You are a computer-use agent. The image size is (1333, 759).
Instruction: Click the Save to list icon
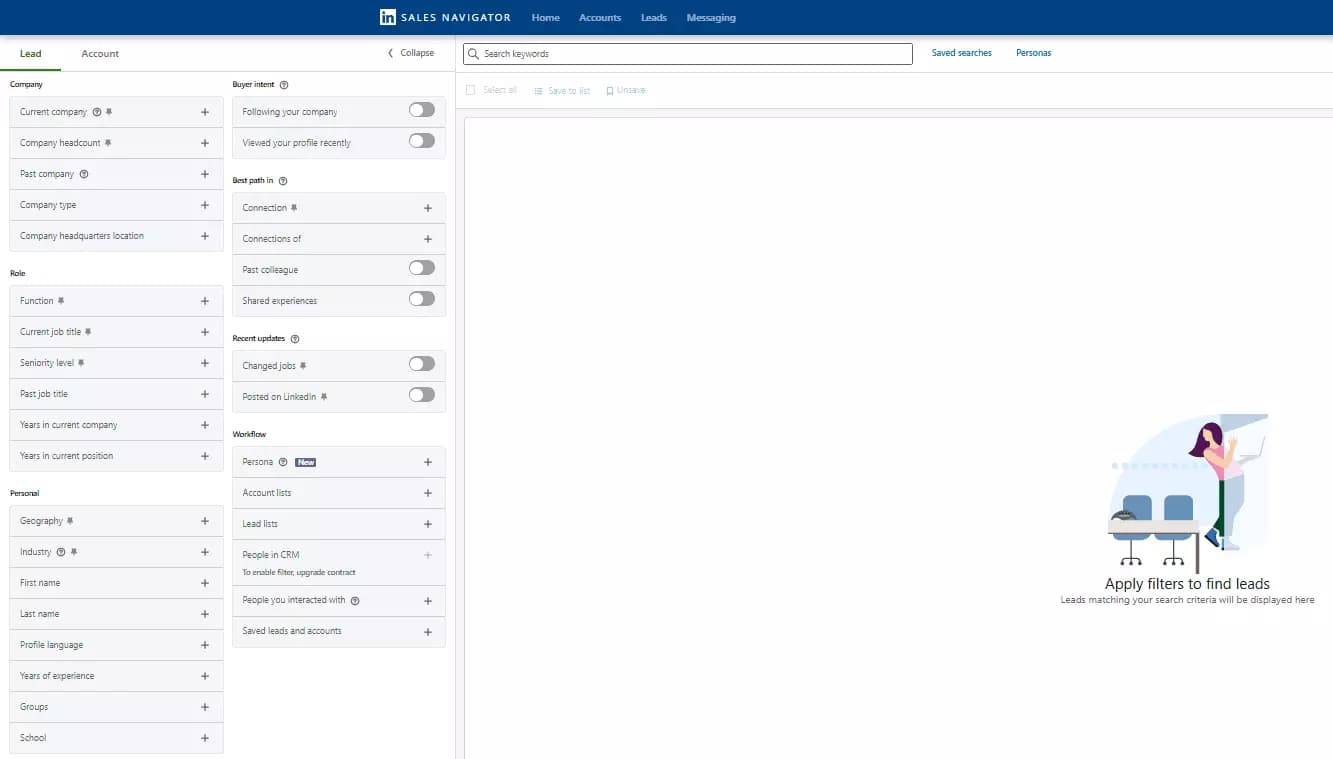point(536,89)
